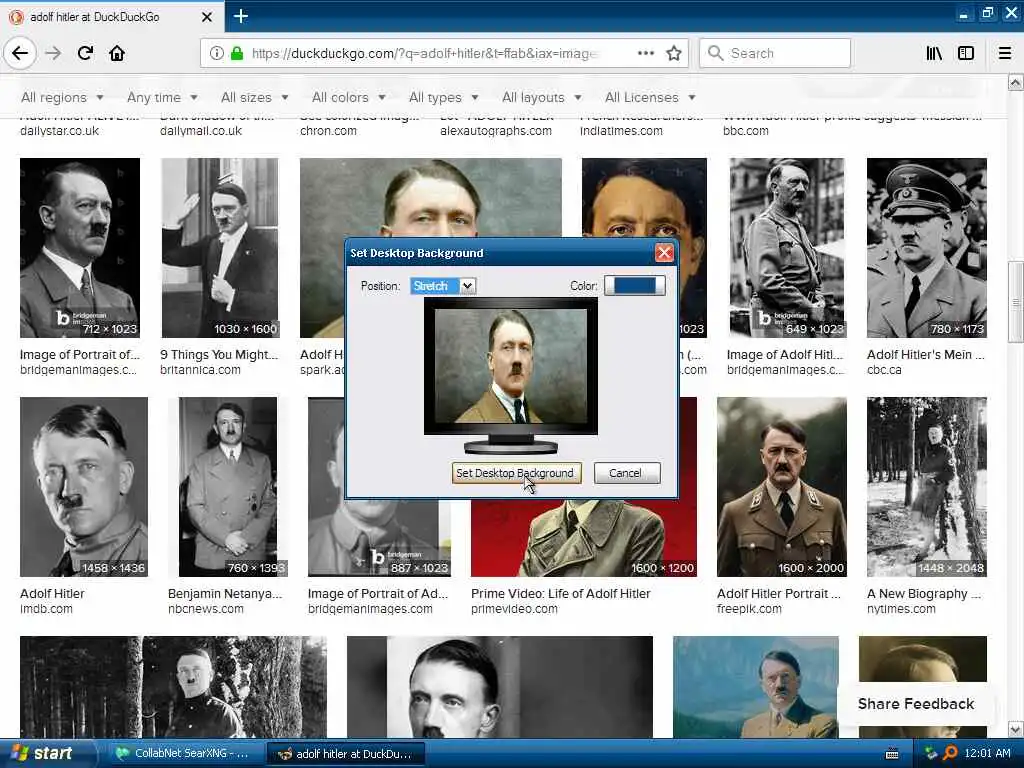Bookmark this page with the star
The width and height of the screenshot is (1024, 768).
point(674,53)
